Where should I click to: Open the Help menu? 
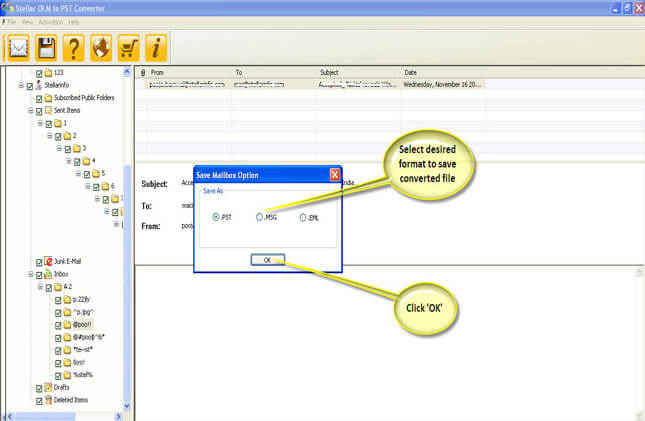(x=74, y=22)
